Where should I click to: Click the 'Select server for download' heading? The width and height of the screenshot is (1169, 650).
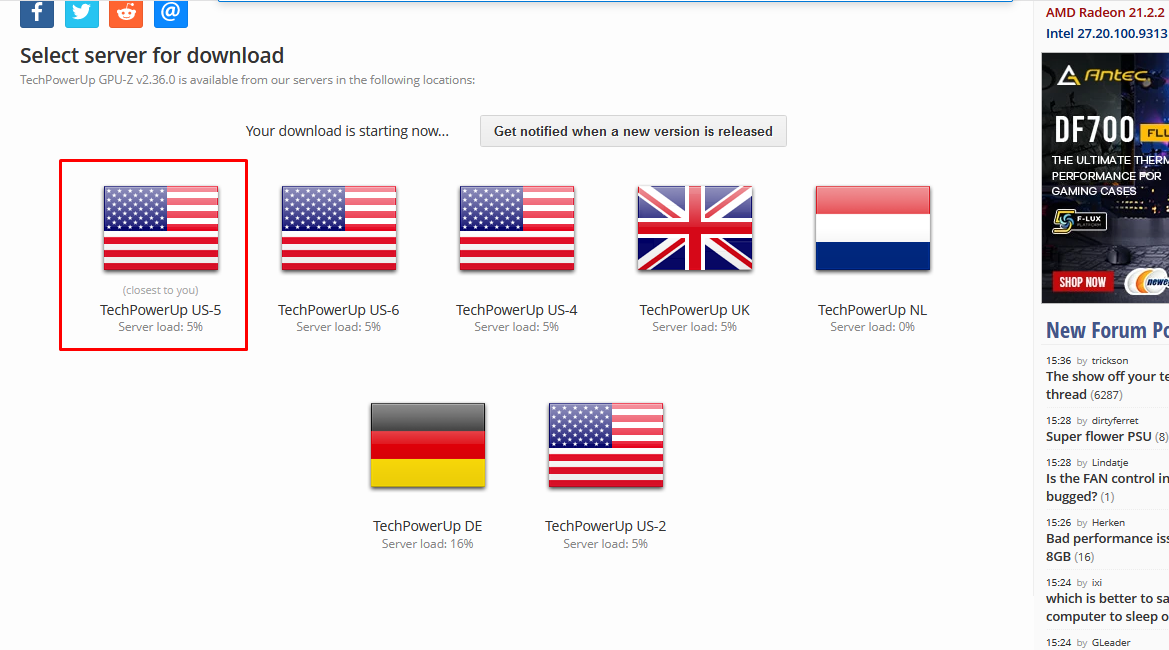(x=152, y=55)
